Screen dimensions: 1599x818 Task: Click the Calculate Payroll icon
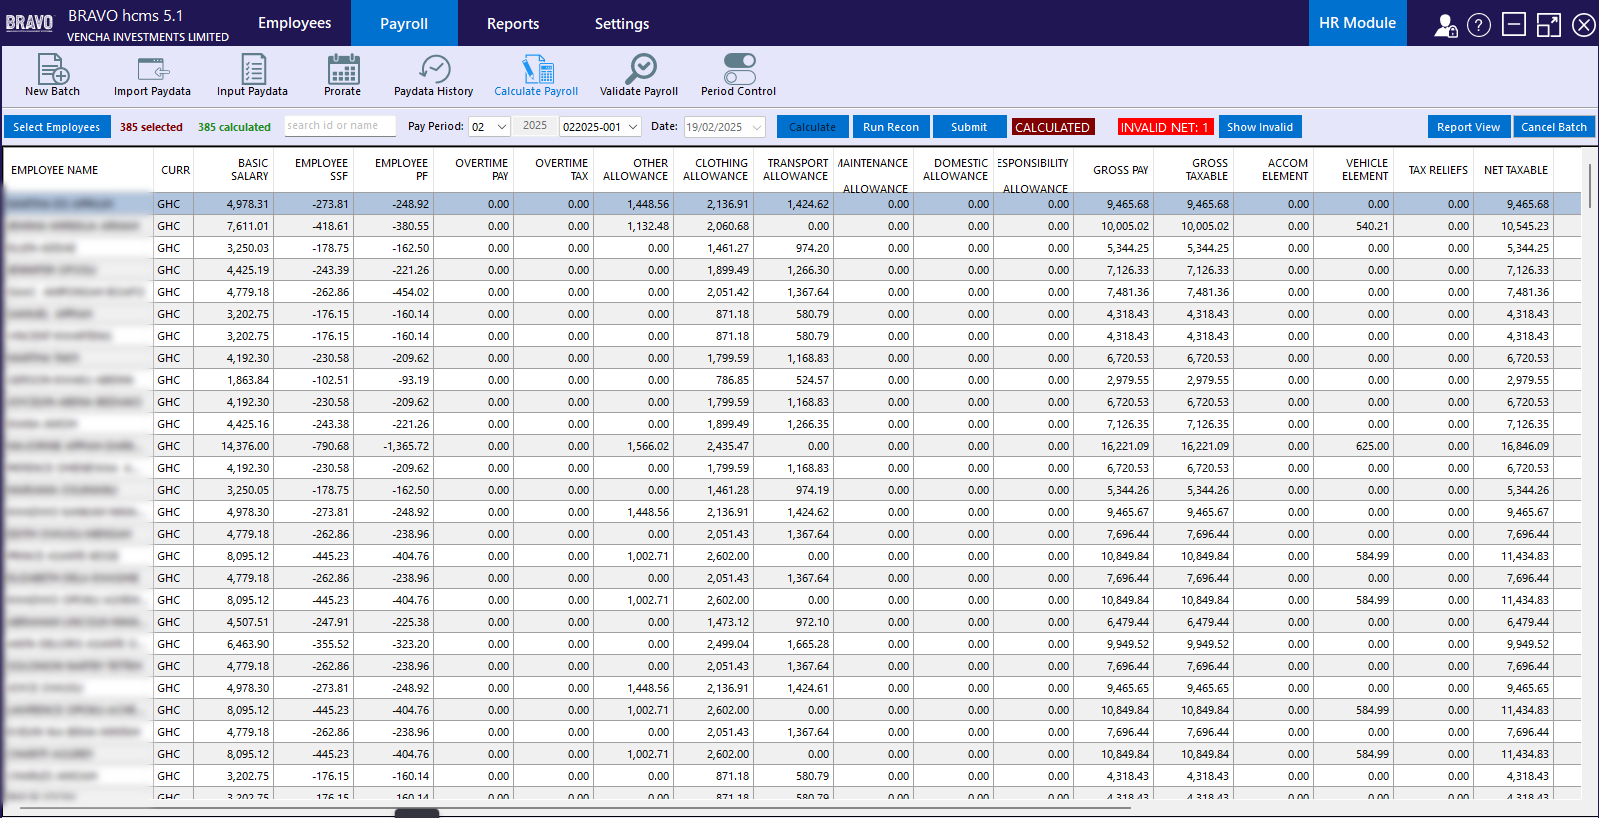click(536, 69)
